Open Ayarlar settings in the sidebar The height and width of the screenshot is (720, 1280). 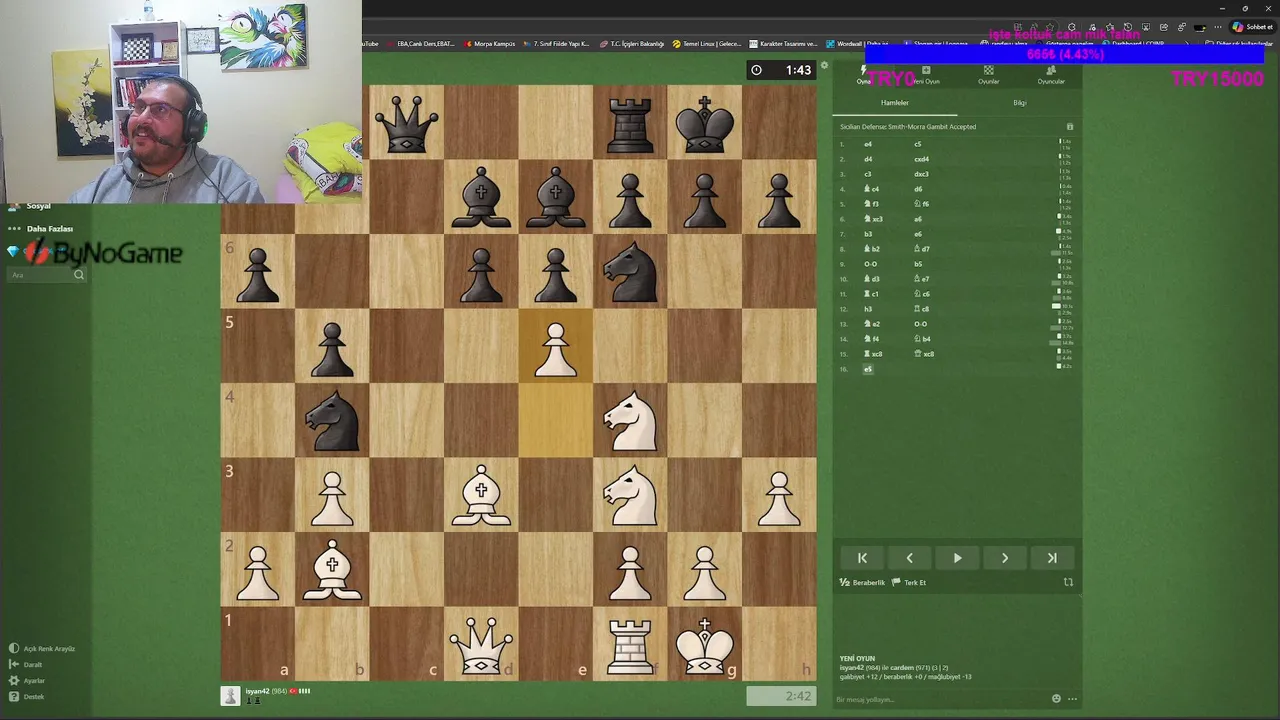pos(27,681)
